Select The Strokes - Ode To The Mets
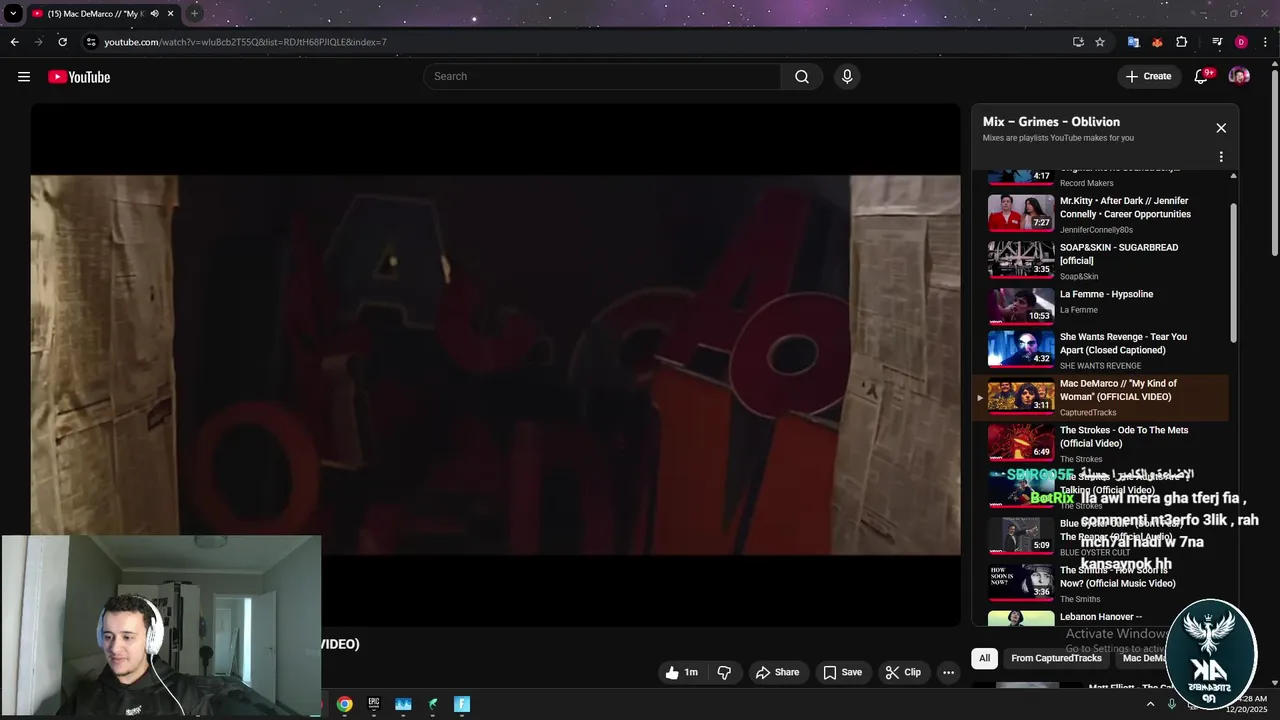Screen dimensions: 1280x720 coord(1100,445)
